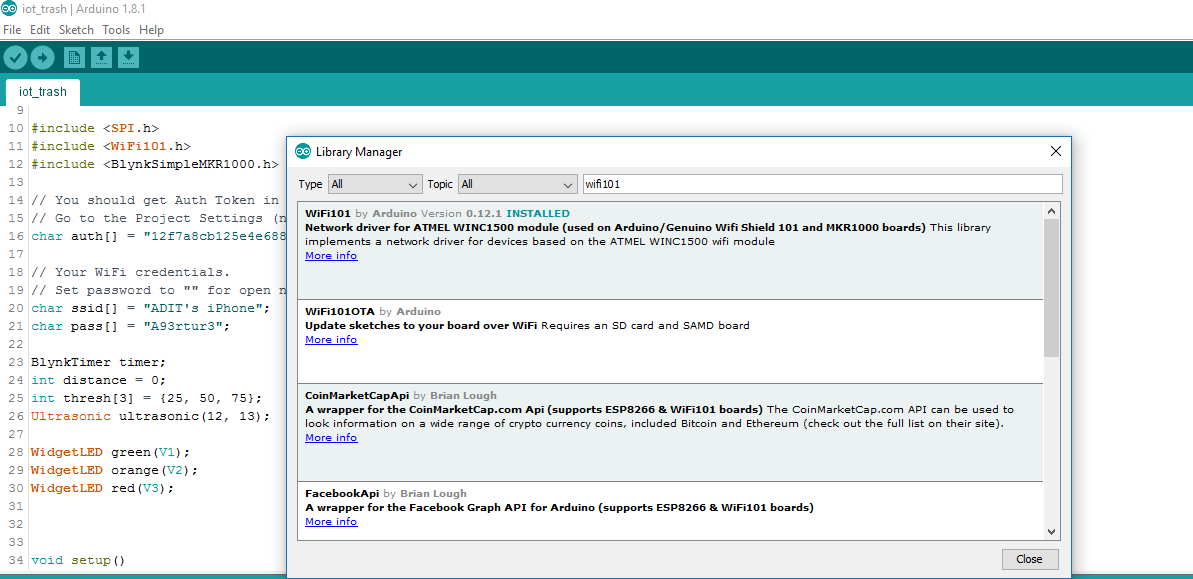This screenshot has width=1193, height=579.
Task: Click the ssid line 'ADIT's iPhone'
Action: (x=151, y=308)
